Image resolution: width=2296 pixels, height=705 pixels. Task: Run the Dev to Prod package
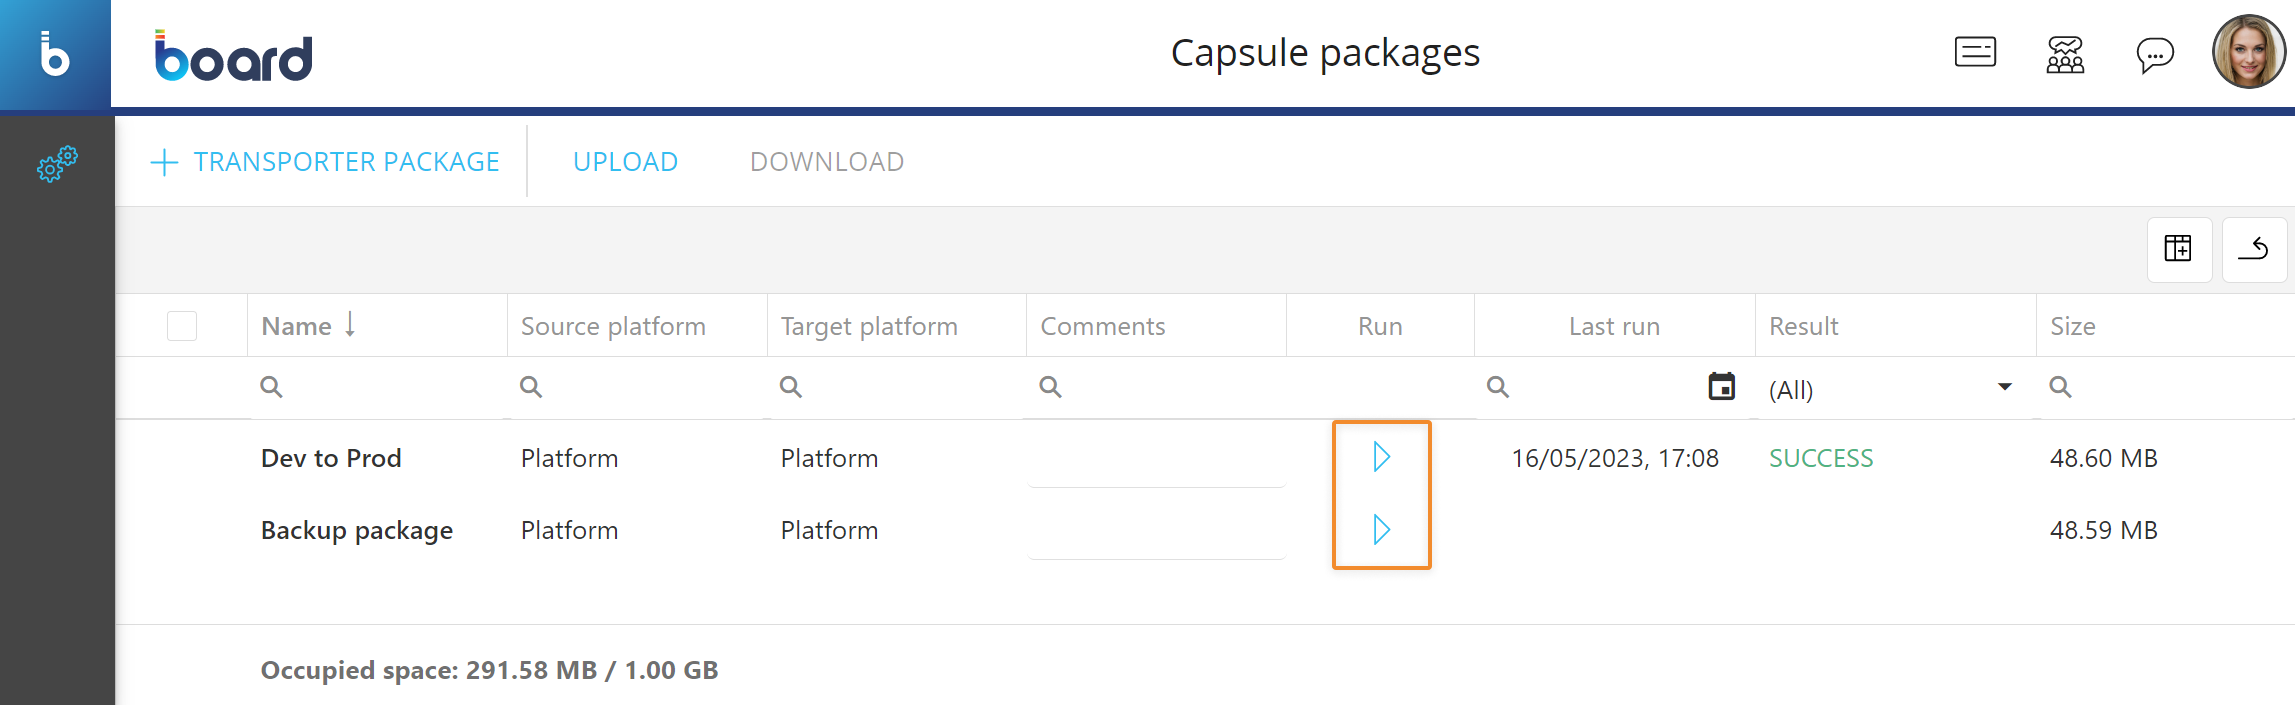[1381, 457]
